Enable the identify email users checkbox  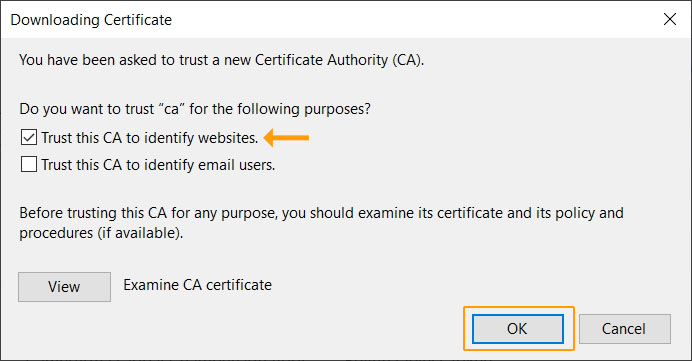pyautogui.click(x=29, y=165)
